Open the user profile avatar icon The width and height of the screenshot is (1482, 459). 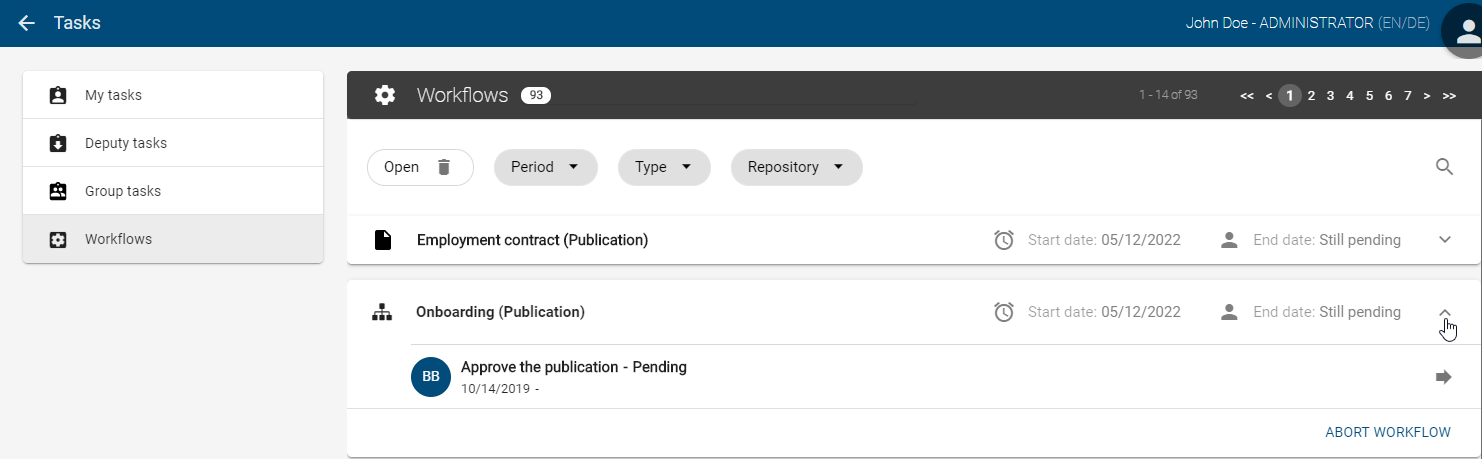click(x=1466, y=31)
